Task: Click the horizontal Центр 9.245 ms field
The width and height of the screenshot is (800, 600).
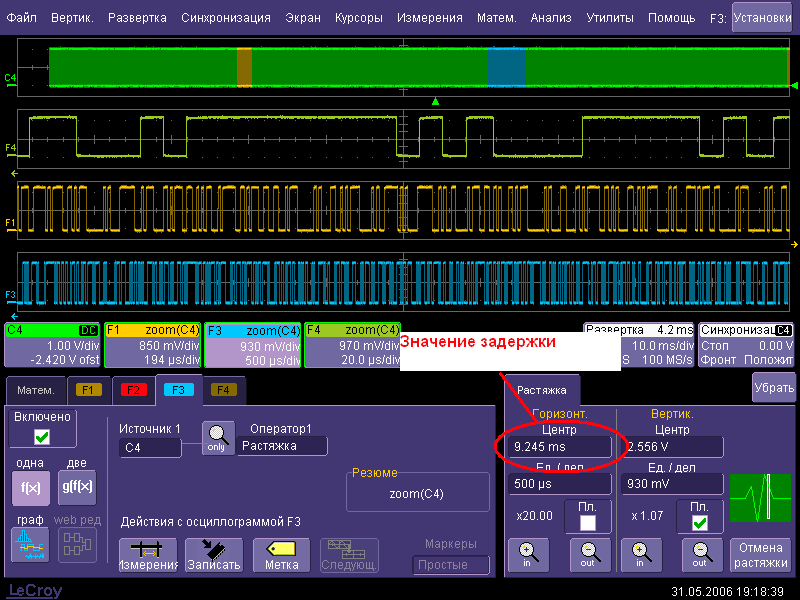Action: [x=559, y=447]
